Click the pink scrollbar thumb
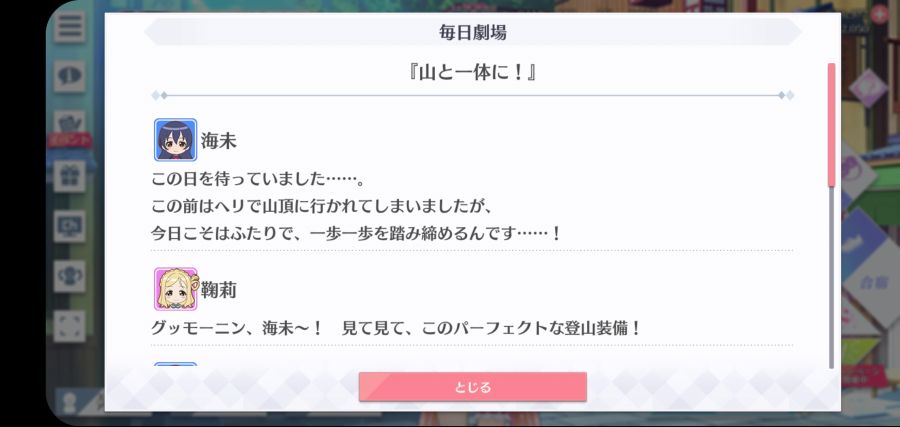 (831, 125)
